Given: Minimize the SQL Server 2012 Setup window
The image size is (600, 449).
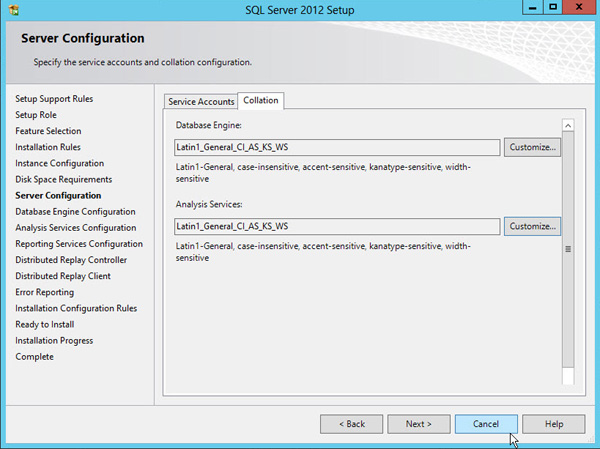Looking at the screenshot, I should [532, 7].
